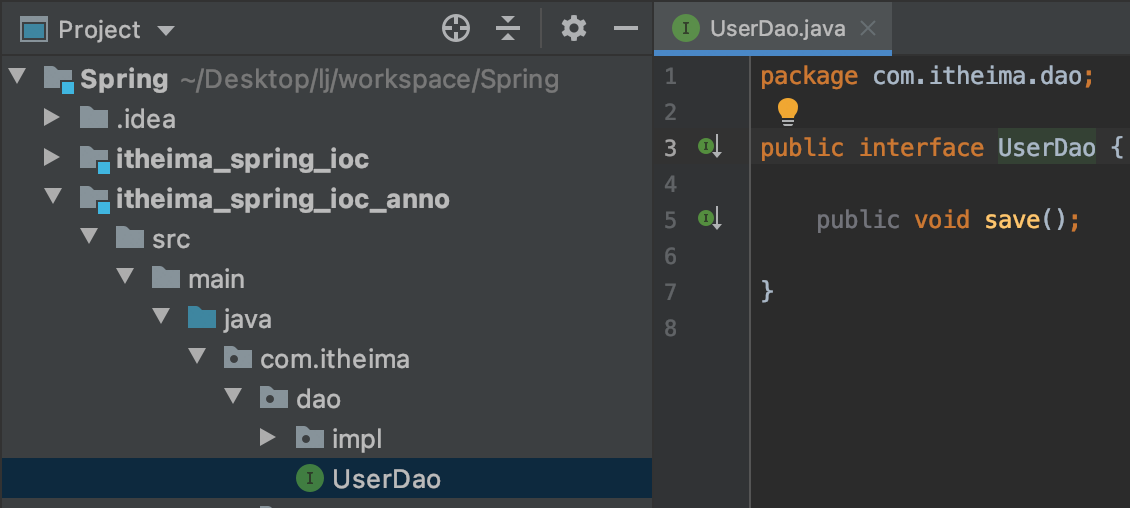This screenshot has height=508, width=1130.
Task: Close the UserDao.java tab
Action: (x=868, y=28)
